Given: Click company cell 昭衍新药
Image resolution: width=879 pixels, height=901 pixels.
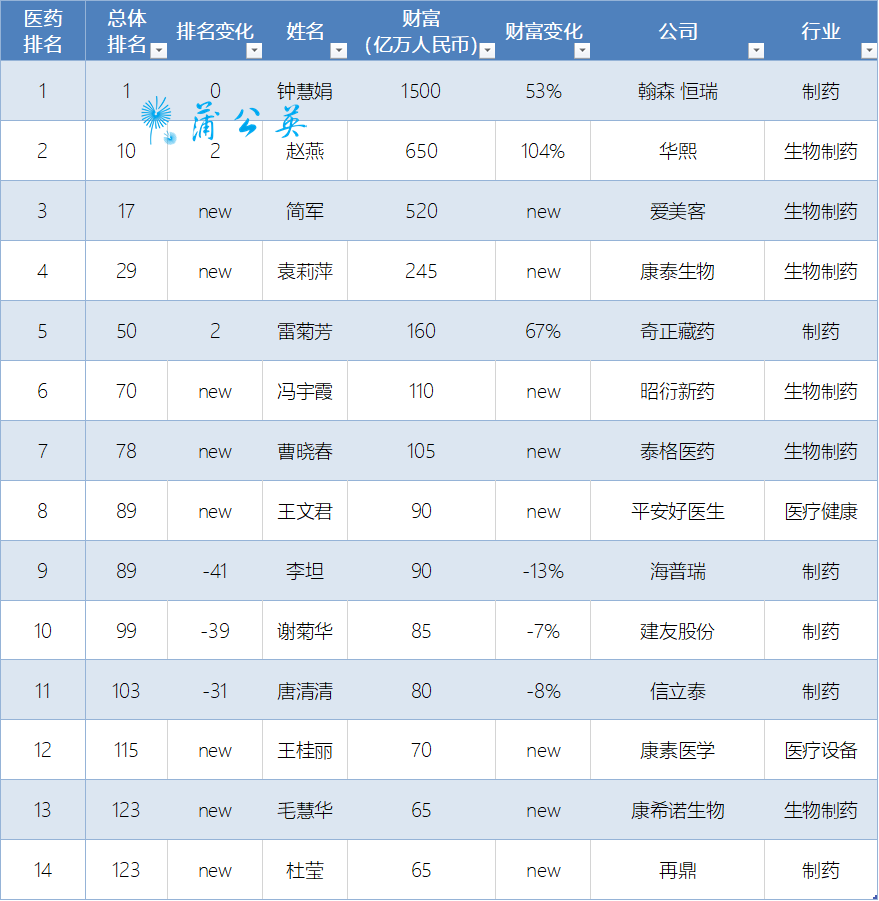Looking at the screenshot, I should click(x=677, y=391).
